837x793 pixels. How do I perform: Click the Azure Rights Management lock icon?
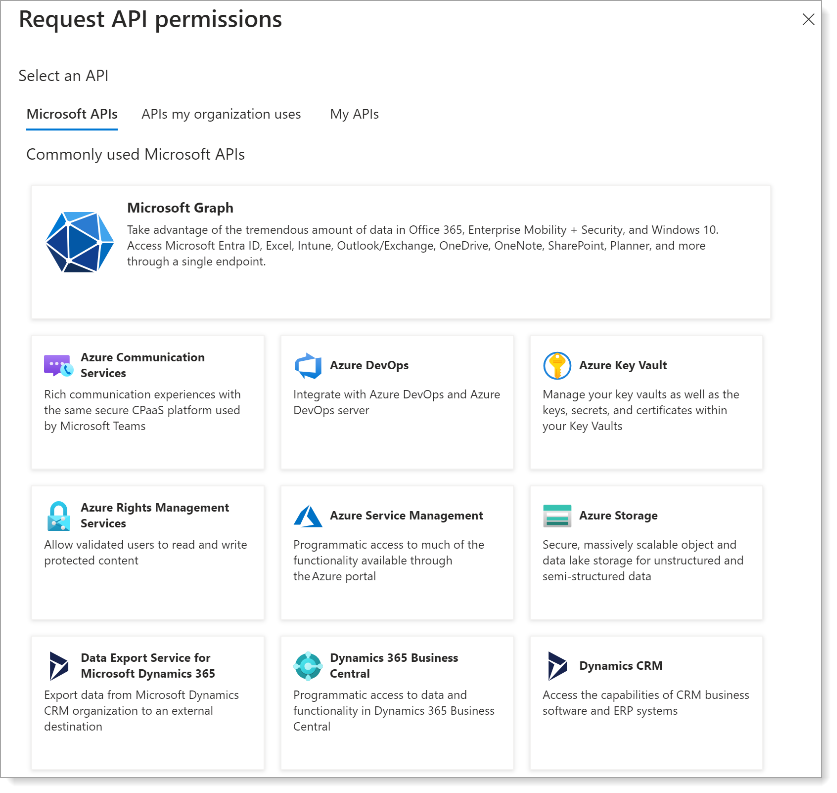click(58, 516)
